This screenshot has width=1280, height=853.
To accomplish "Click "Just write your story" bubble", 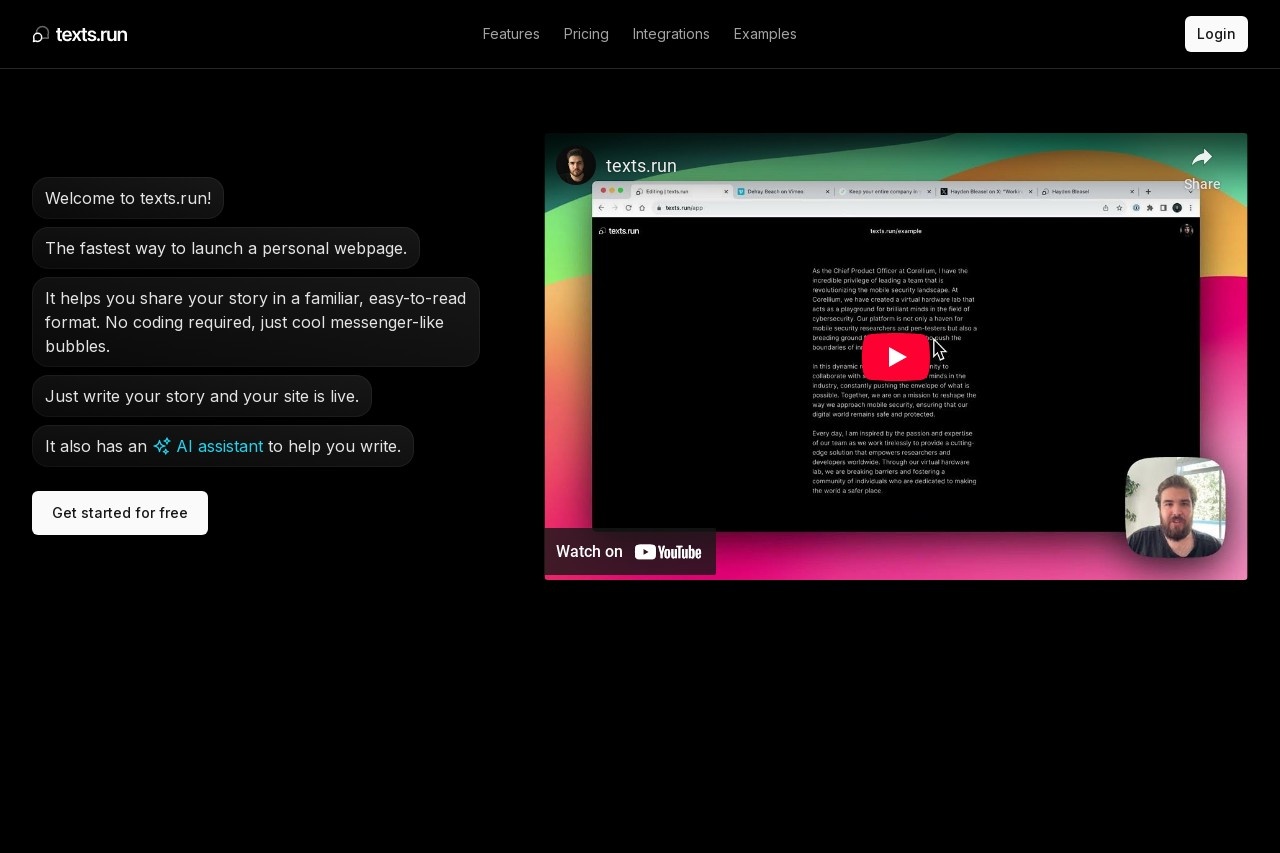I will [202, 396].
